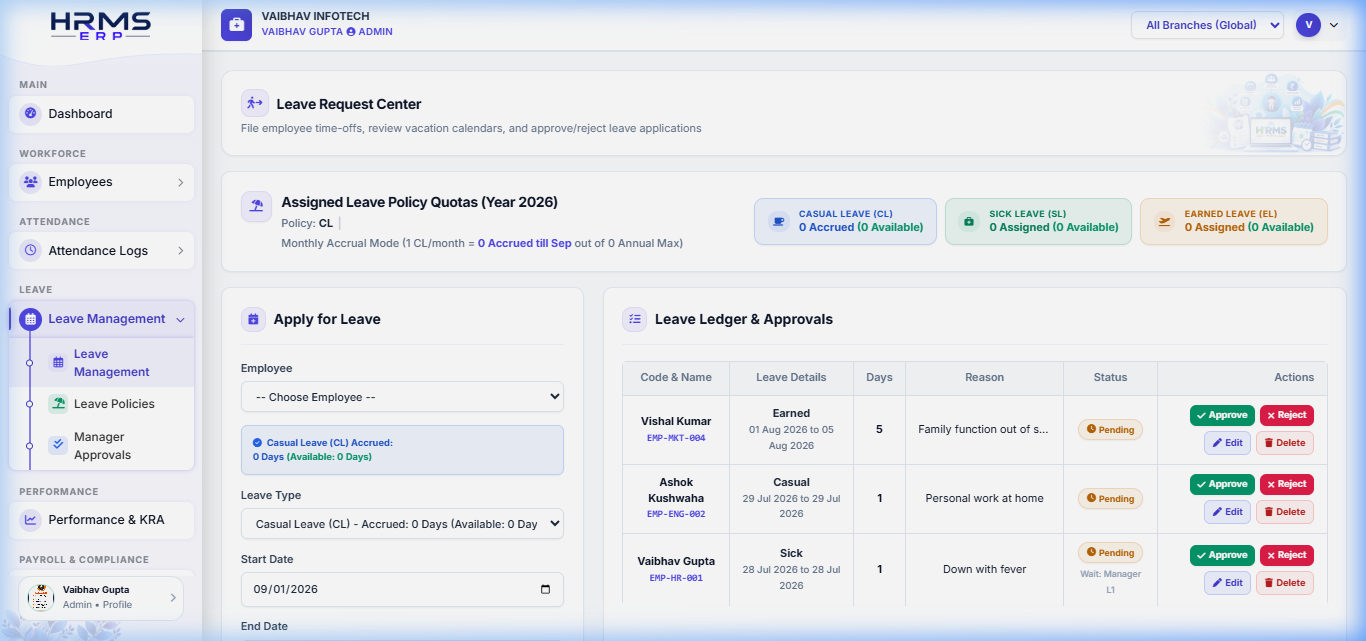Edit Vaibhav Gupta's leave entry
1366x641 pixels.
click(1227, 582)
